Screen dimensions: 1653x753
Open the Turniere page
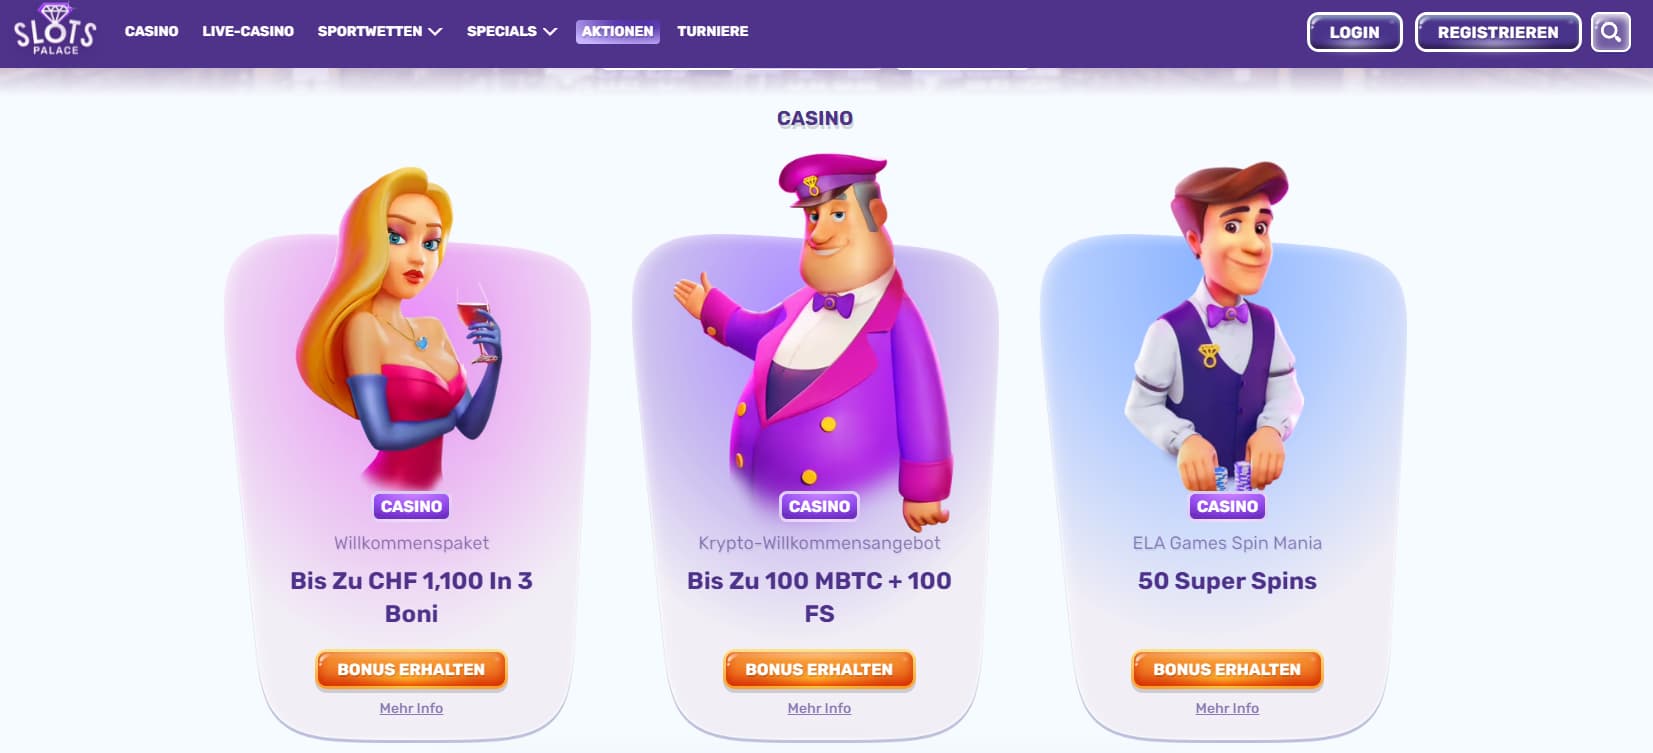pos(713,31)
